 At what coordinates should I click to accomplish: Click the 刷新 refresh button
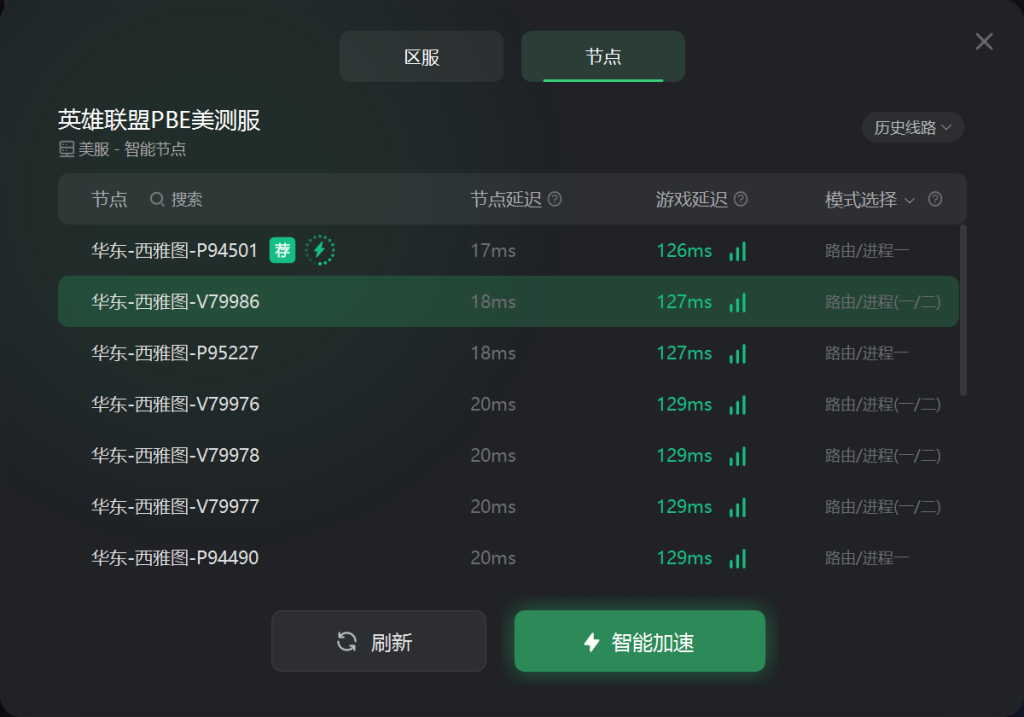coord(379,641)
